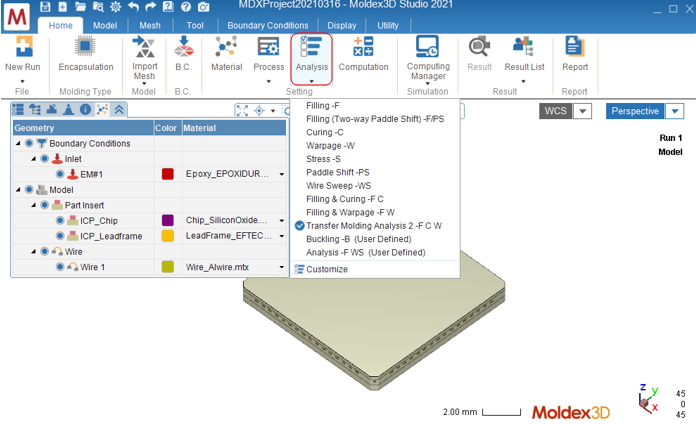Image resolution: width=696 pixels, height=424 pixels.
Task: Open Wire_Alwire.mtx material dropdown
Action: pos(281,267)
